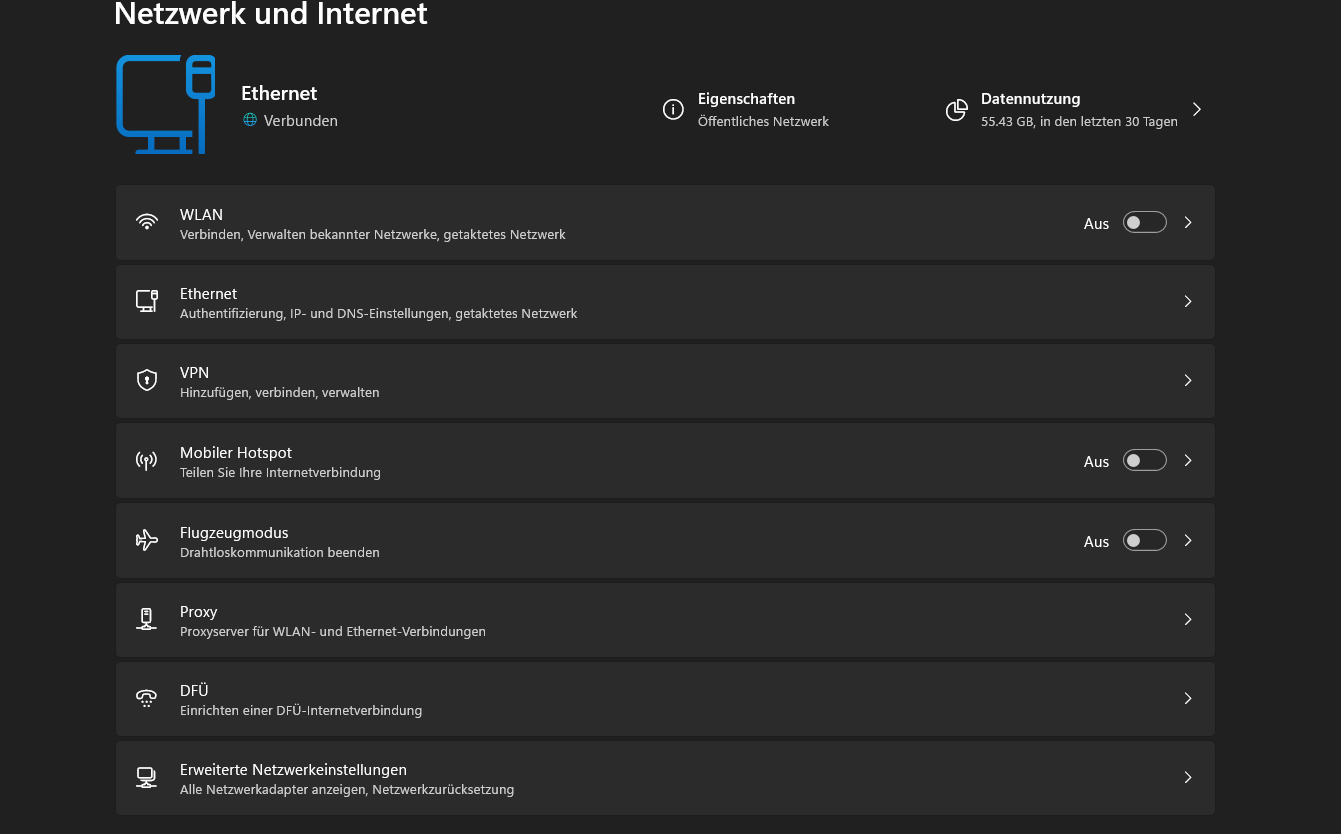The height and width of the screenshot is (834, 1341).
Task: Expand the Flugzeugmodus chevron arrow
Action: (1188, 540)
